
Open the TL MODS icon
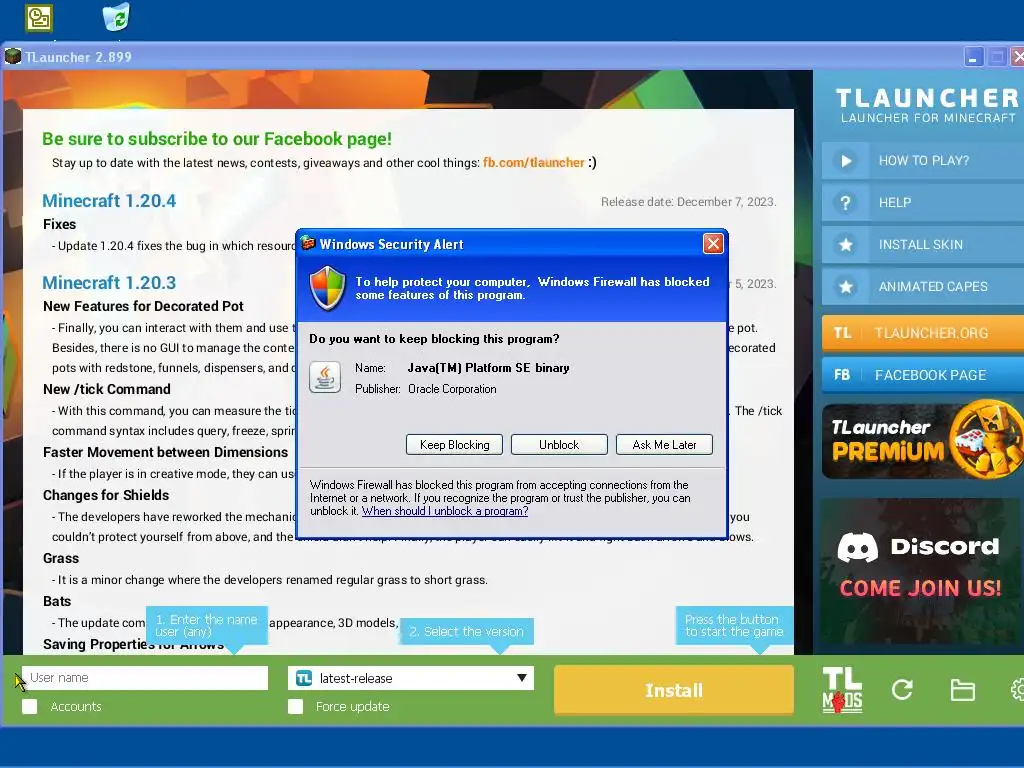click(842, 690)
